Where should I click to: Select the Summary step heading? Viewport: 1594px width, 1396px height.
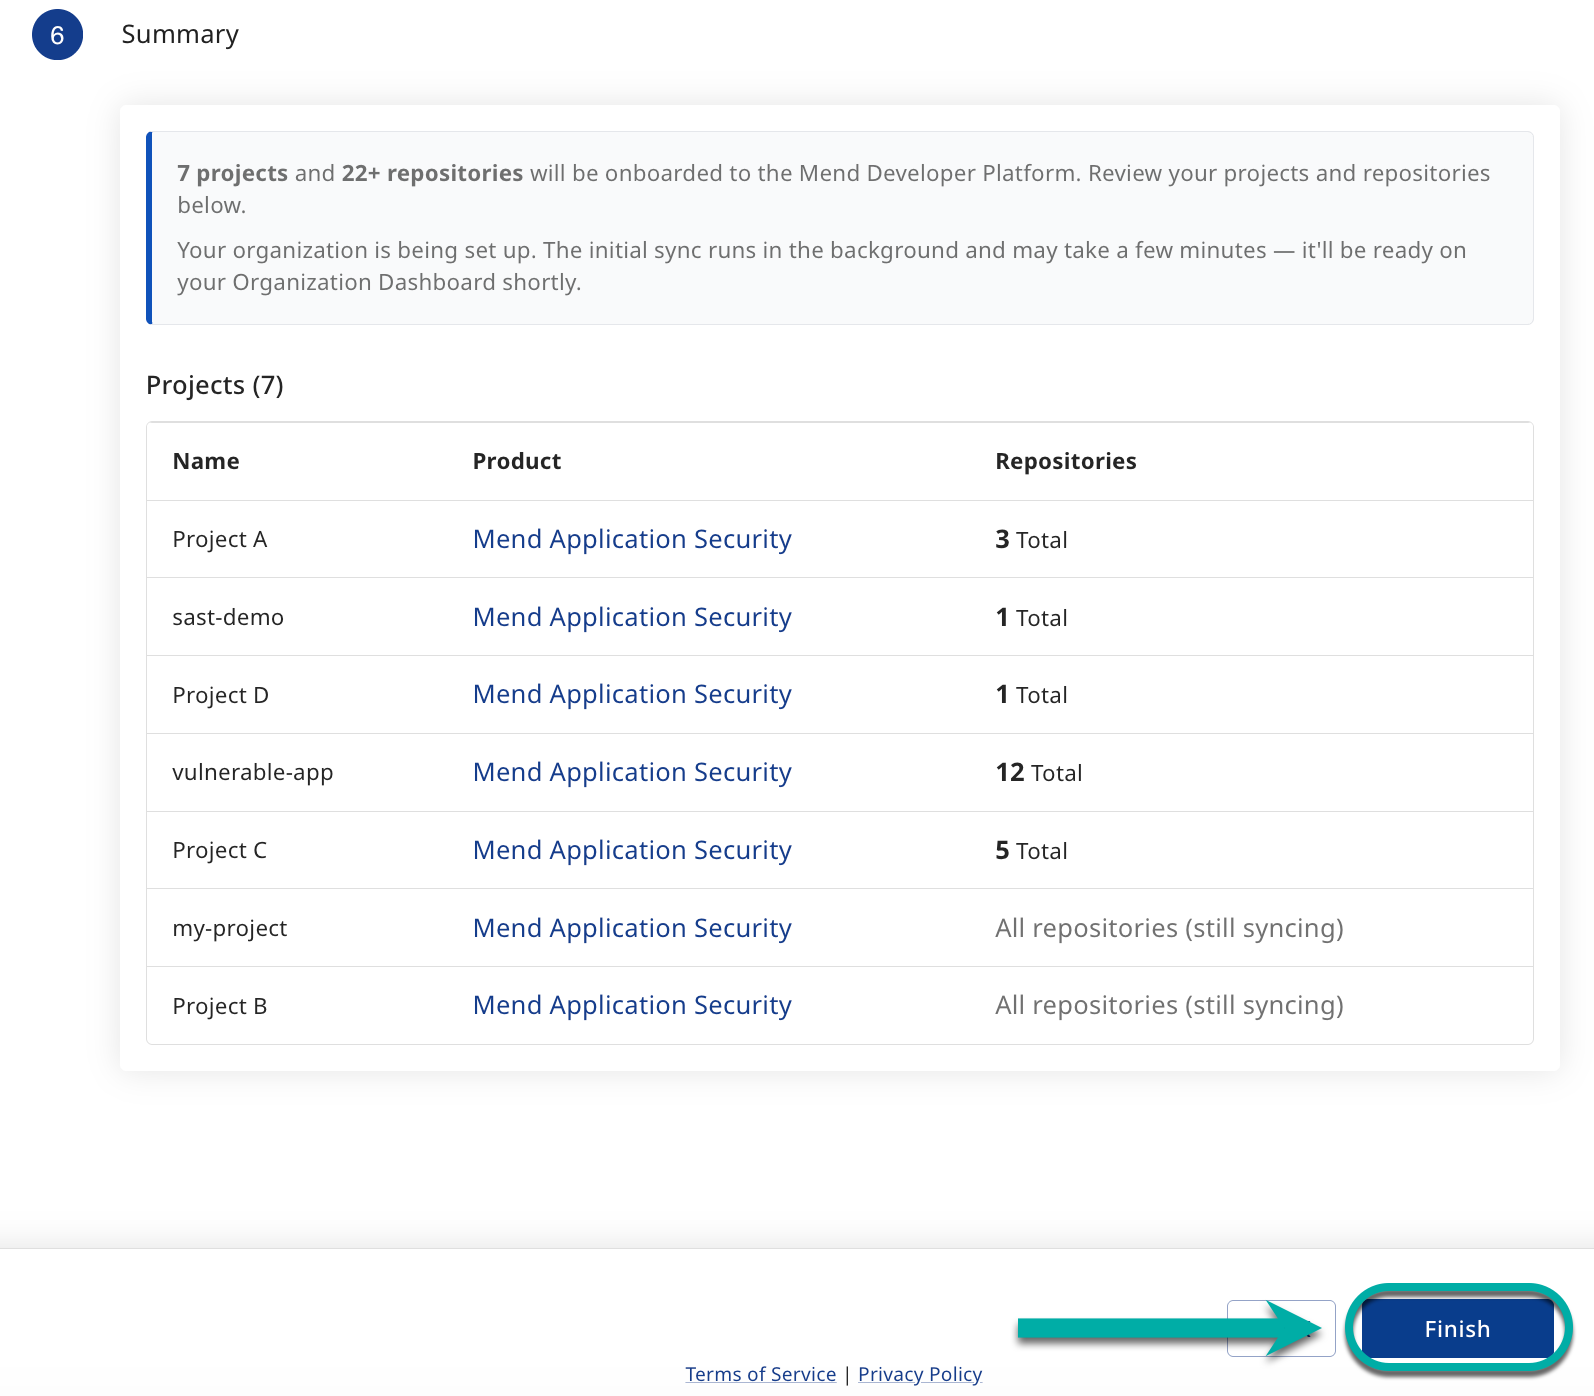pos(180,35)
